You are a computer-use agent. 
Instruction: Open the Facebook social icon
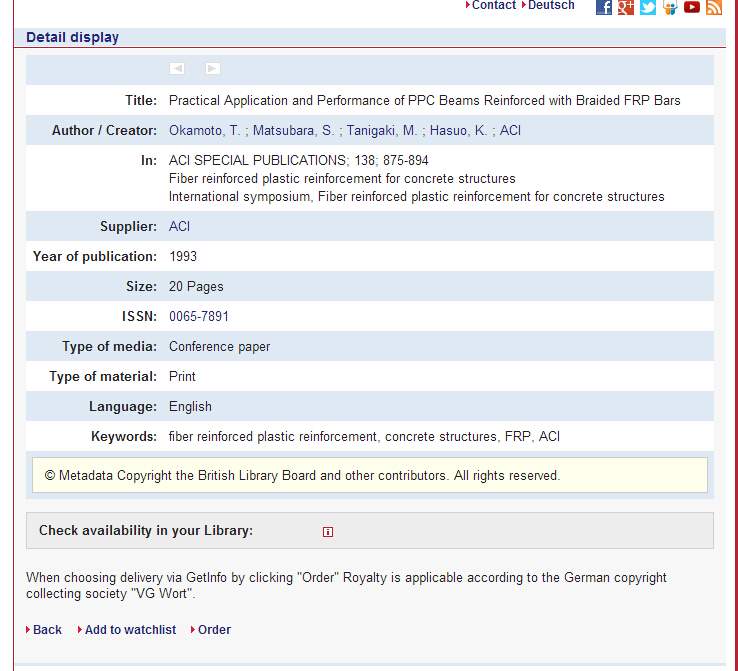[x=604, y=7]
